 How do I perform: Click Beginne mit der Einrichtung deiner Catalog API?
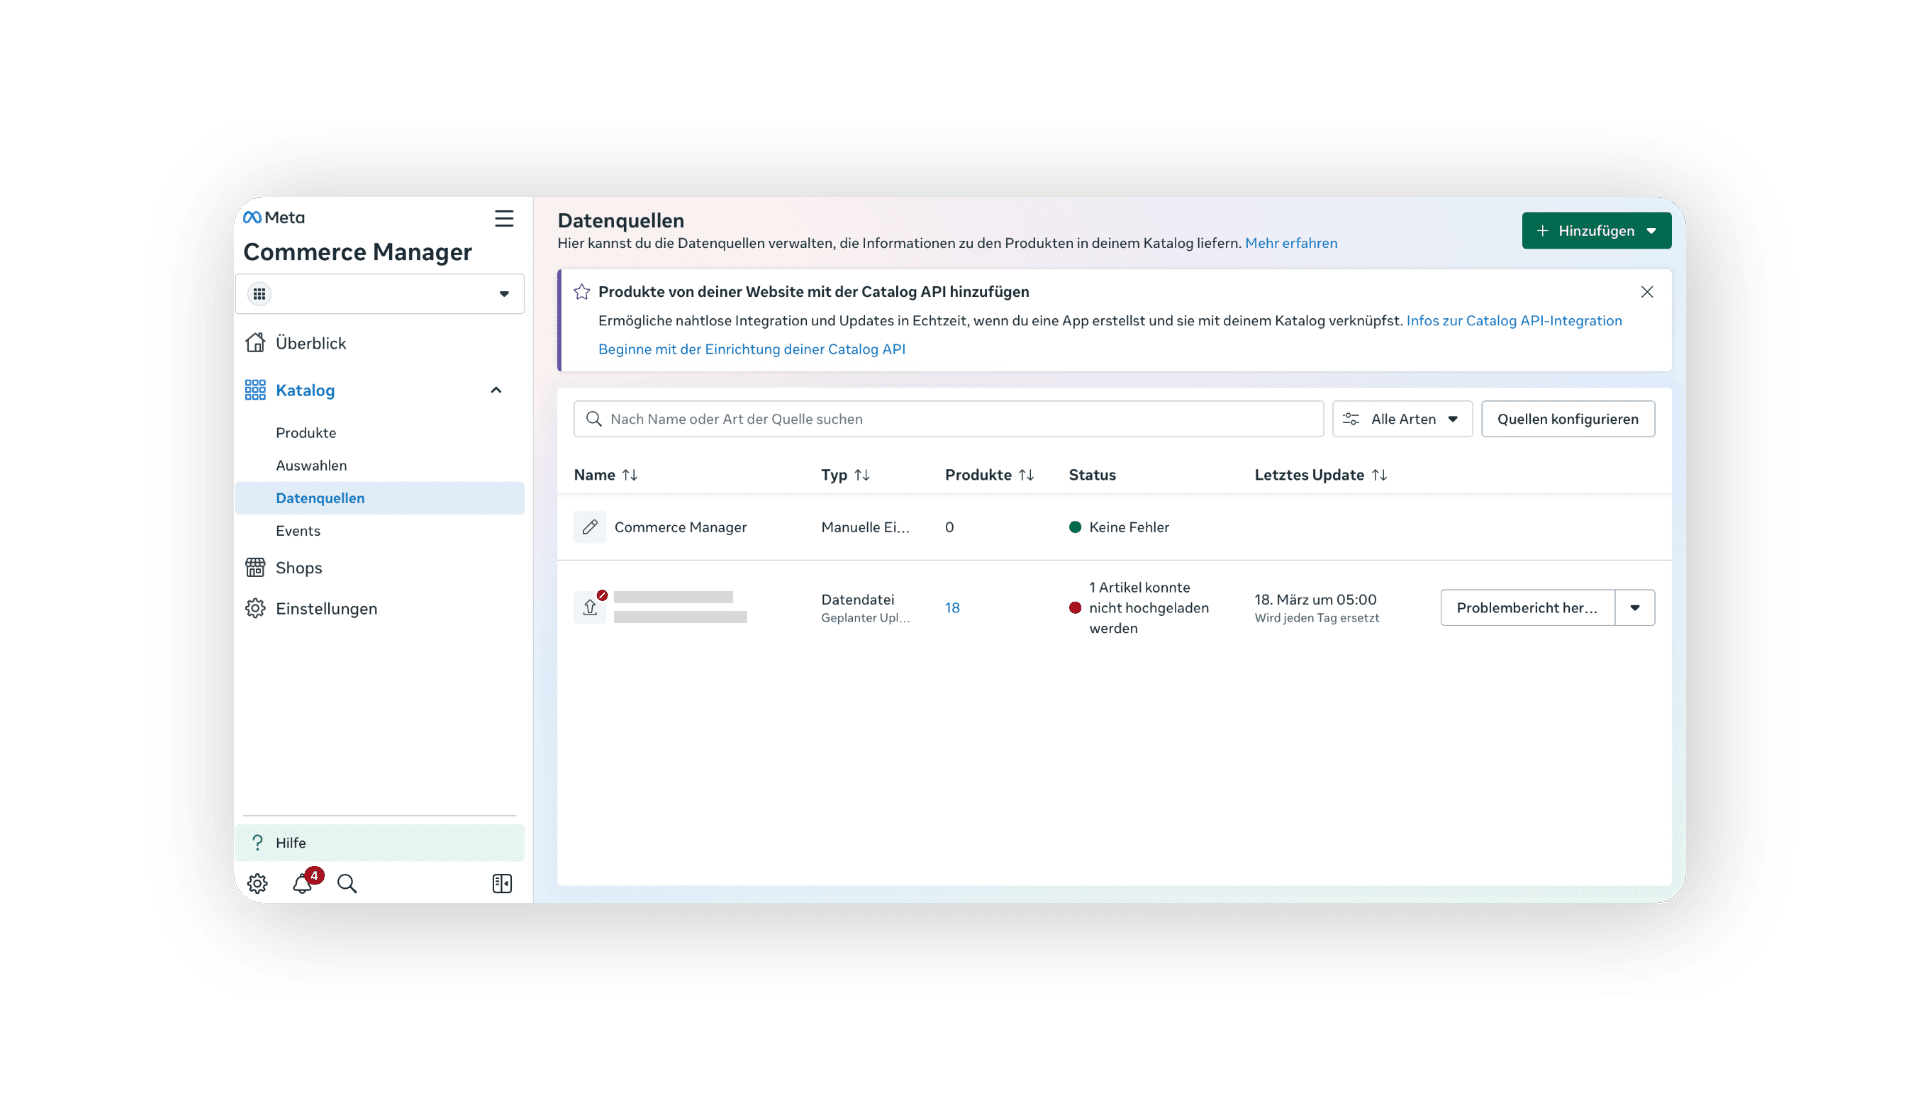[x=752, y=349]
